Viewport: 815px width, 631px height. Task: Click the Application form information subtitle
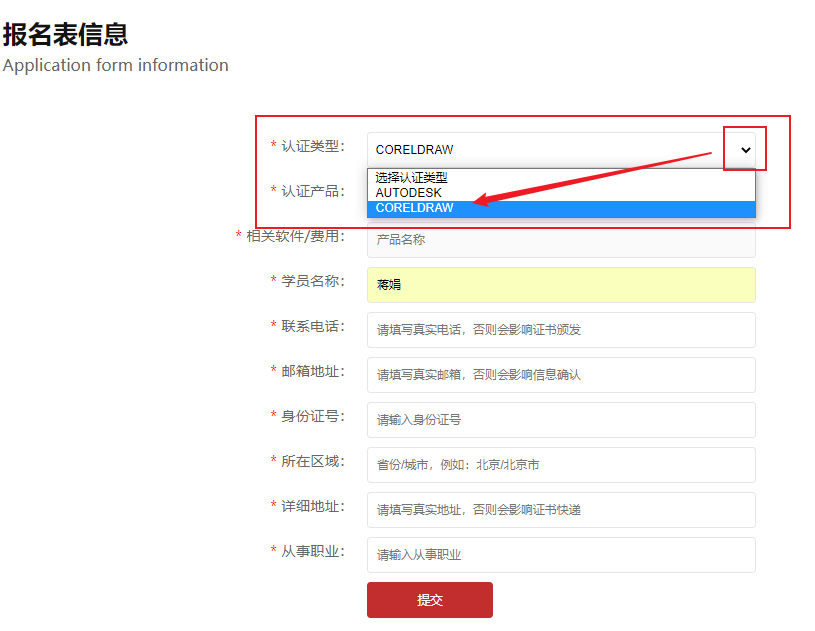[115, 65]
